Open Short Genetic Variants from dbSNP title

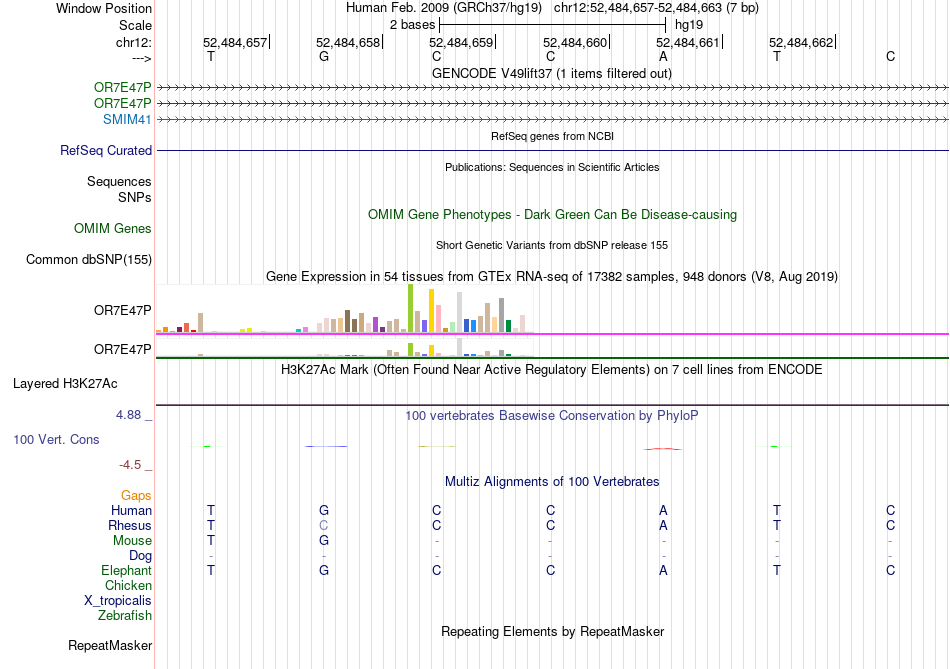[552, 245]
